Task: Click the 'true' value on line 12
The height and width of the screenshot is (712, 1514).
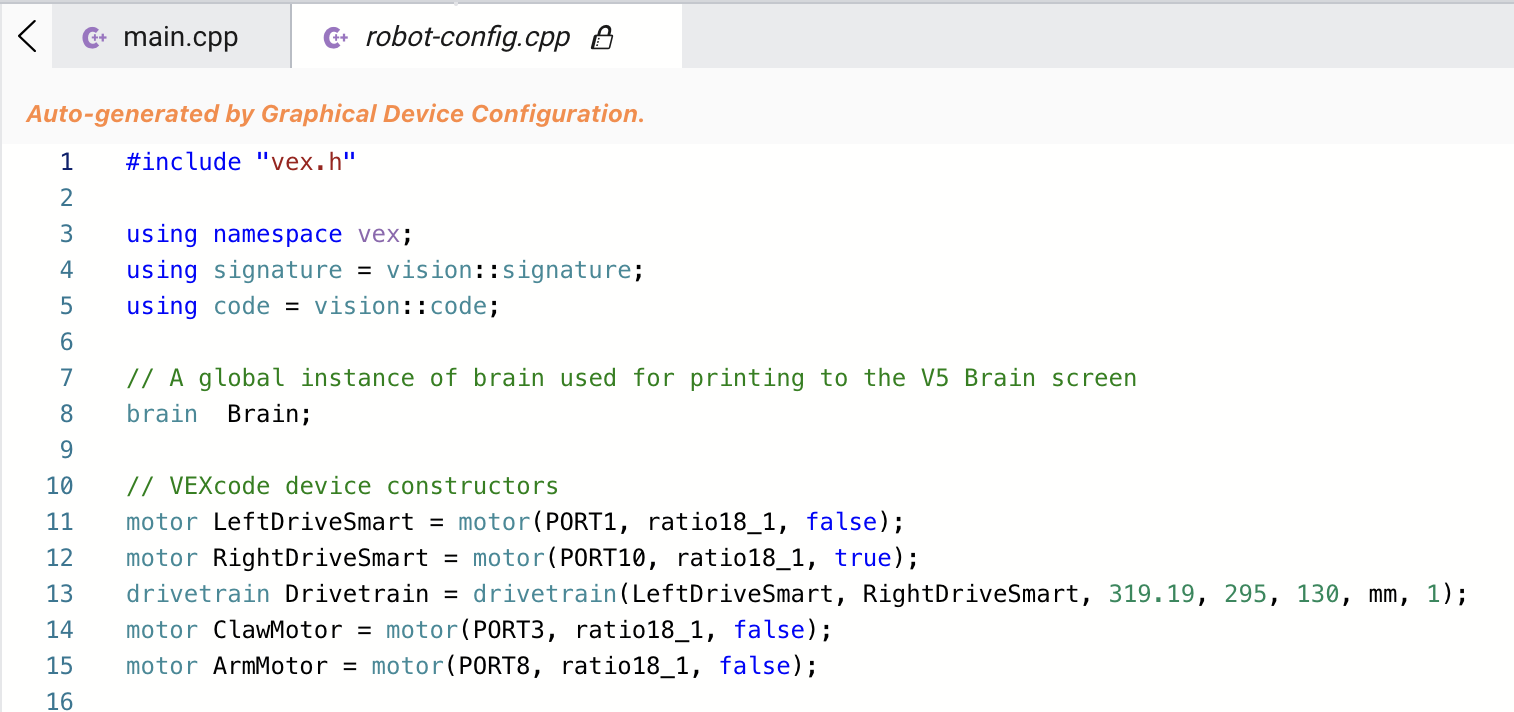Action: coord(863,558)
